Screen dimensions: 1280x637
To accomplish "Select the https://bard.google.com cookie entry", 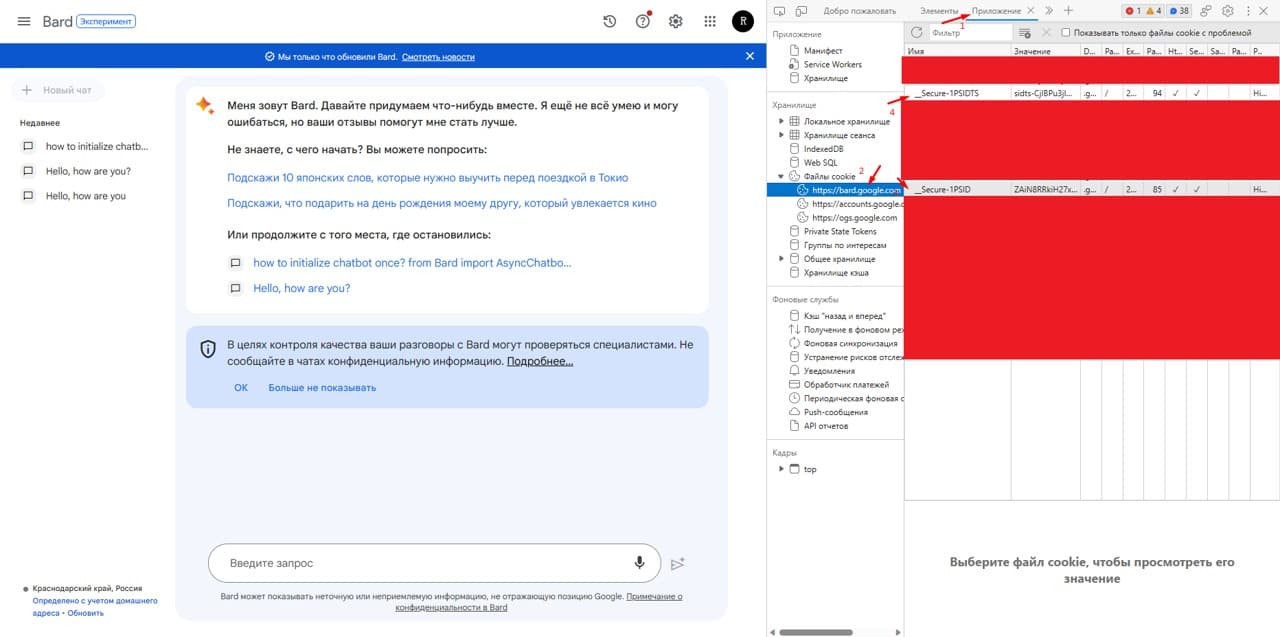I will click(x=856, y=190).
